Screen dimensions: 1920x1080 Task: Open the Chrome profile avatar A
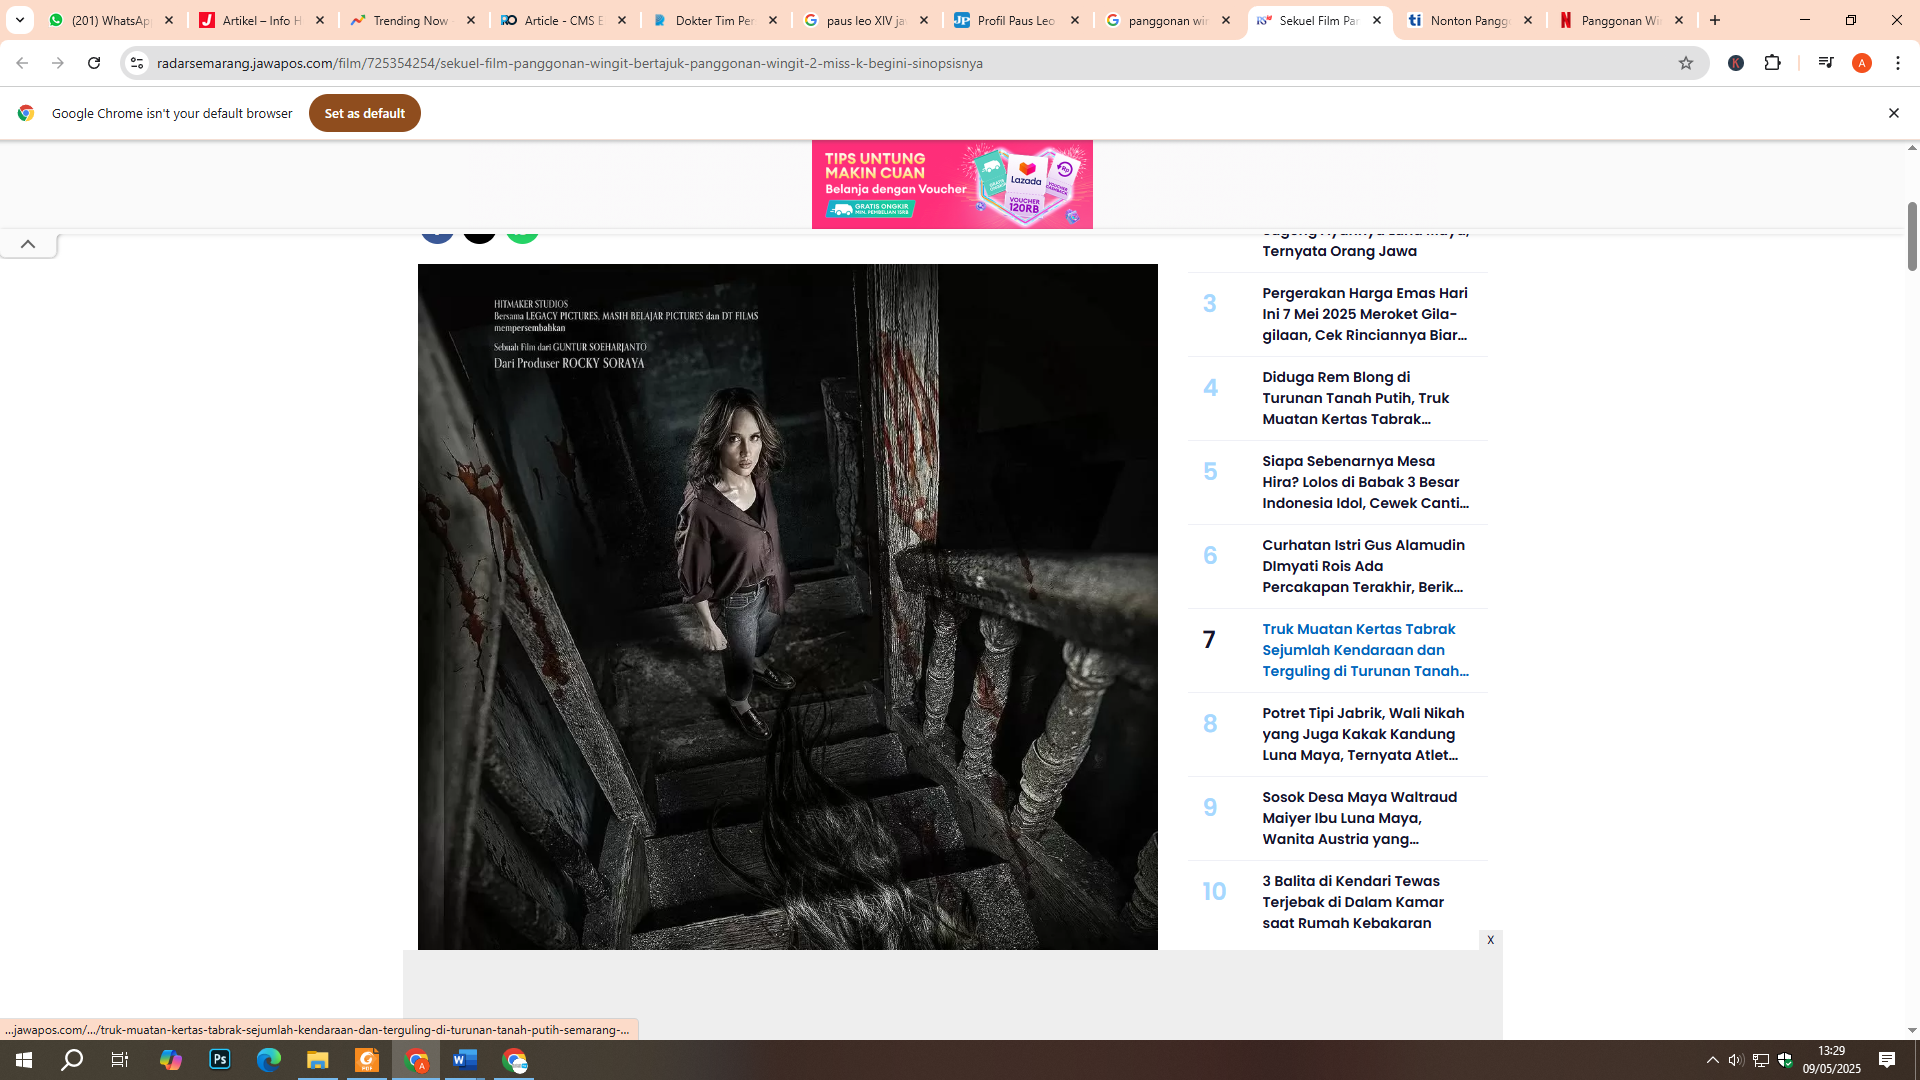click(1862, 63)
